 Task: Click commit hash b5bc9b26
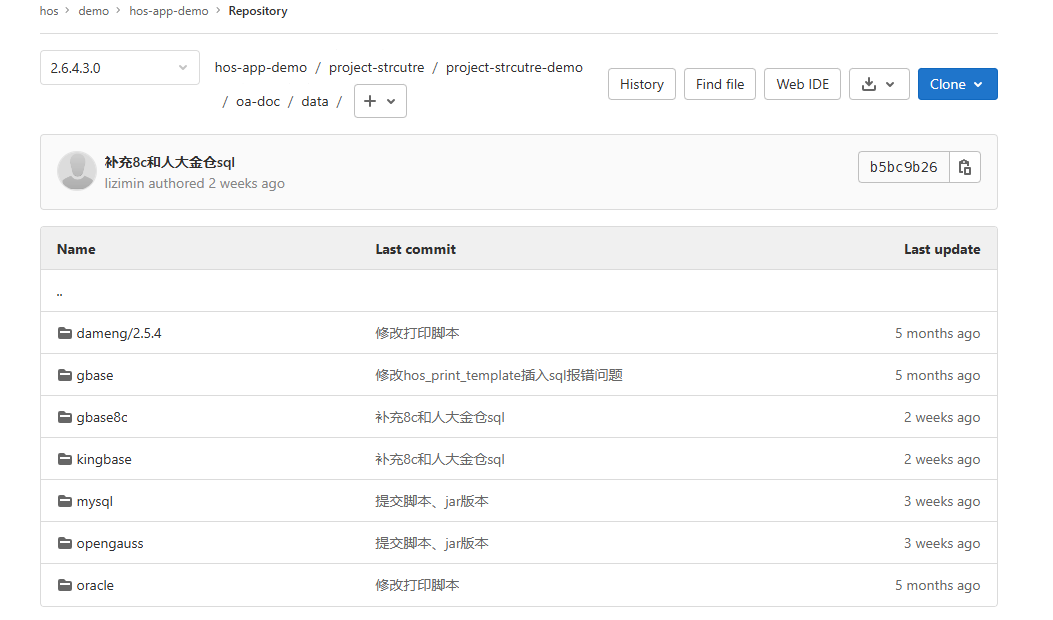[x=903, y=168]
